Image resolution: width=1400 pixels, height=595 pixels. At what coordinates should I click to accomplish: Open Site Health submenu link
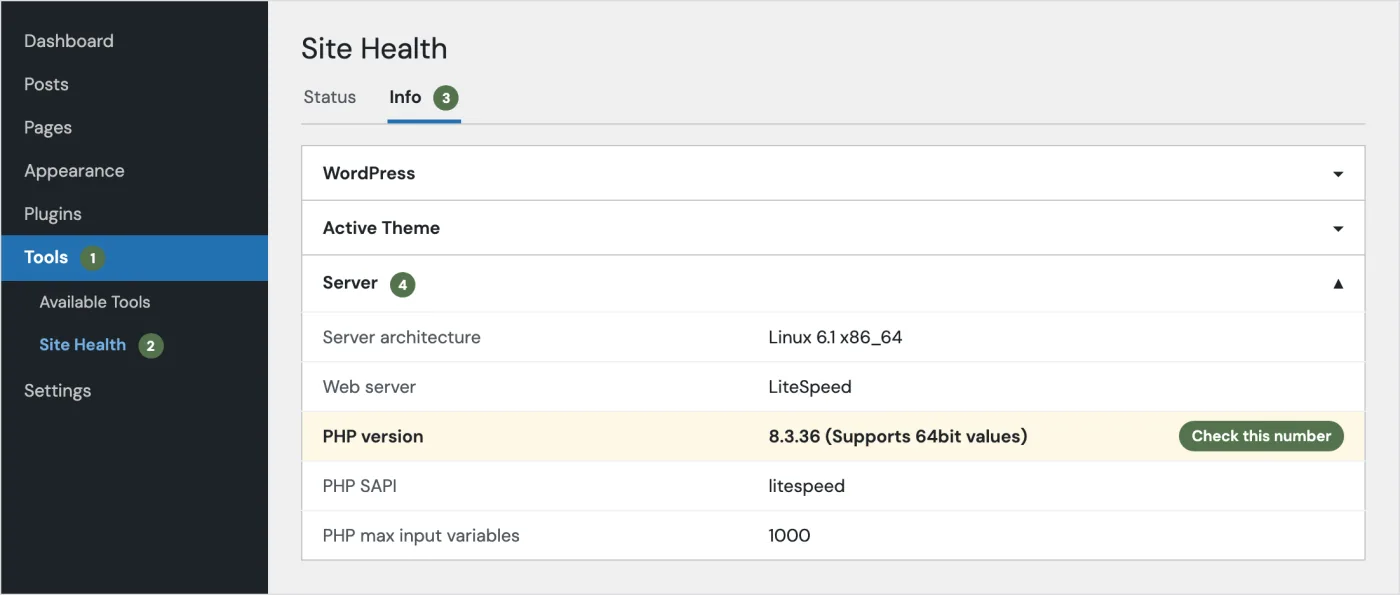[x=83, y=345]
